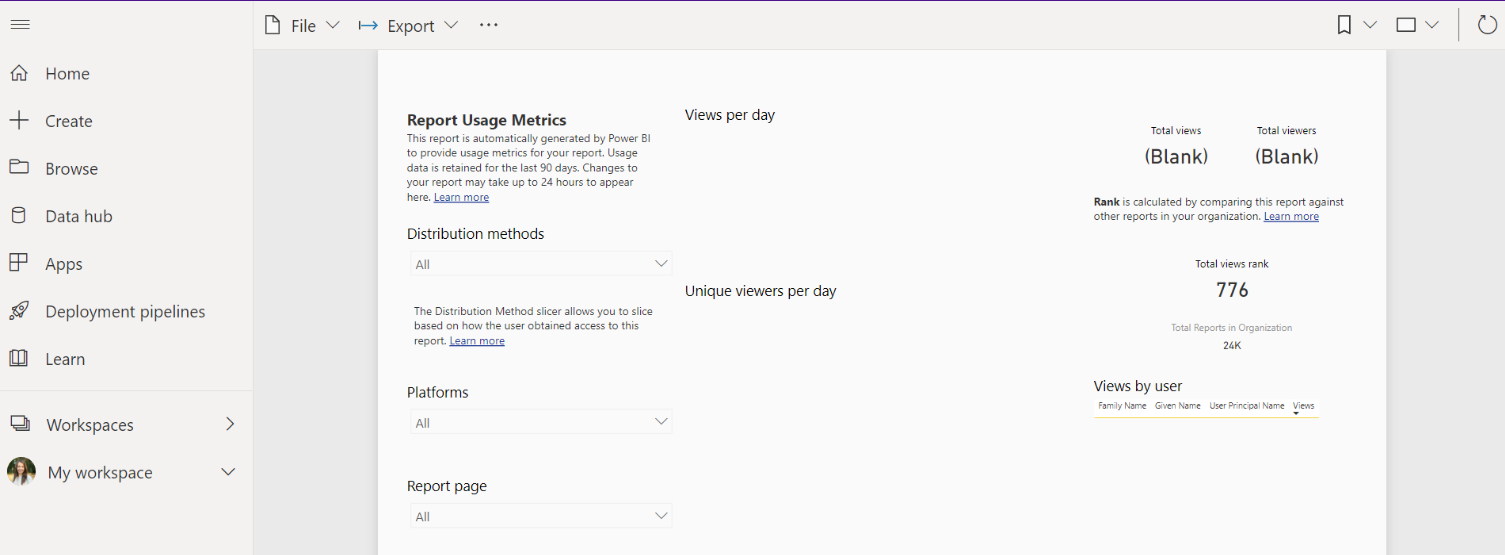This screenshot has width=1505, height=555.
Task: Click the Learn book icon
Action: 19,358
